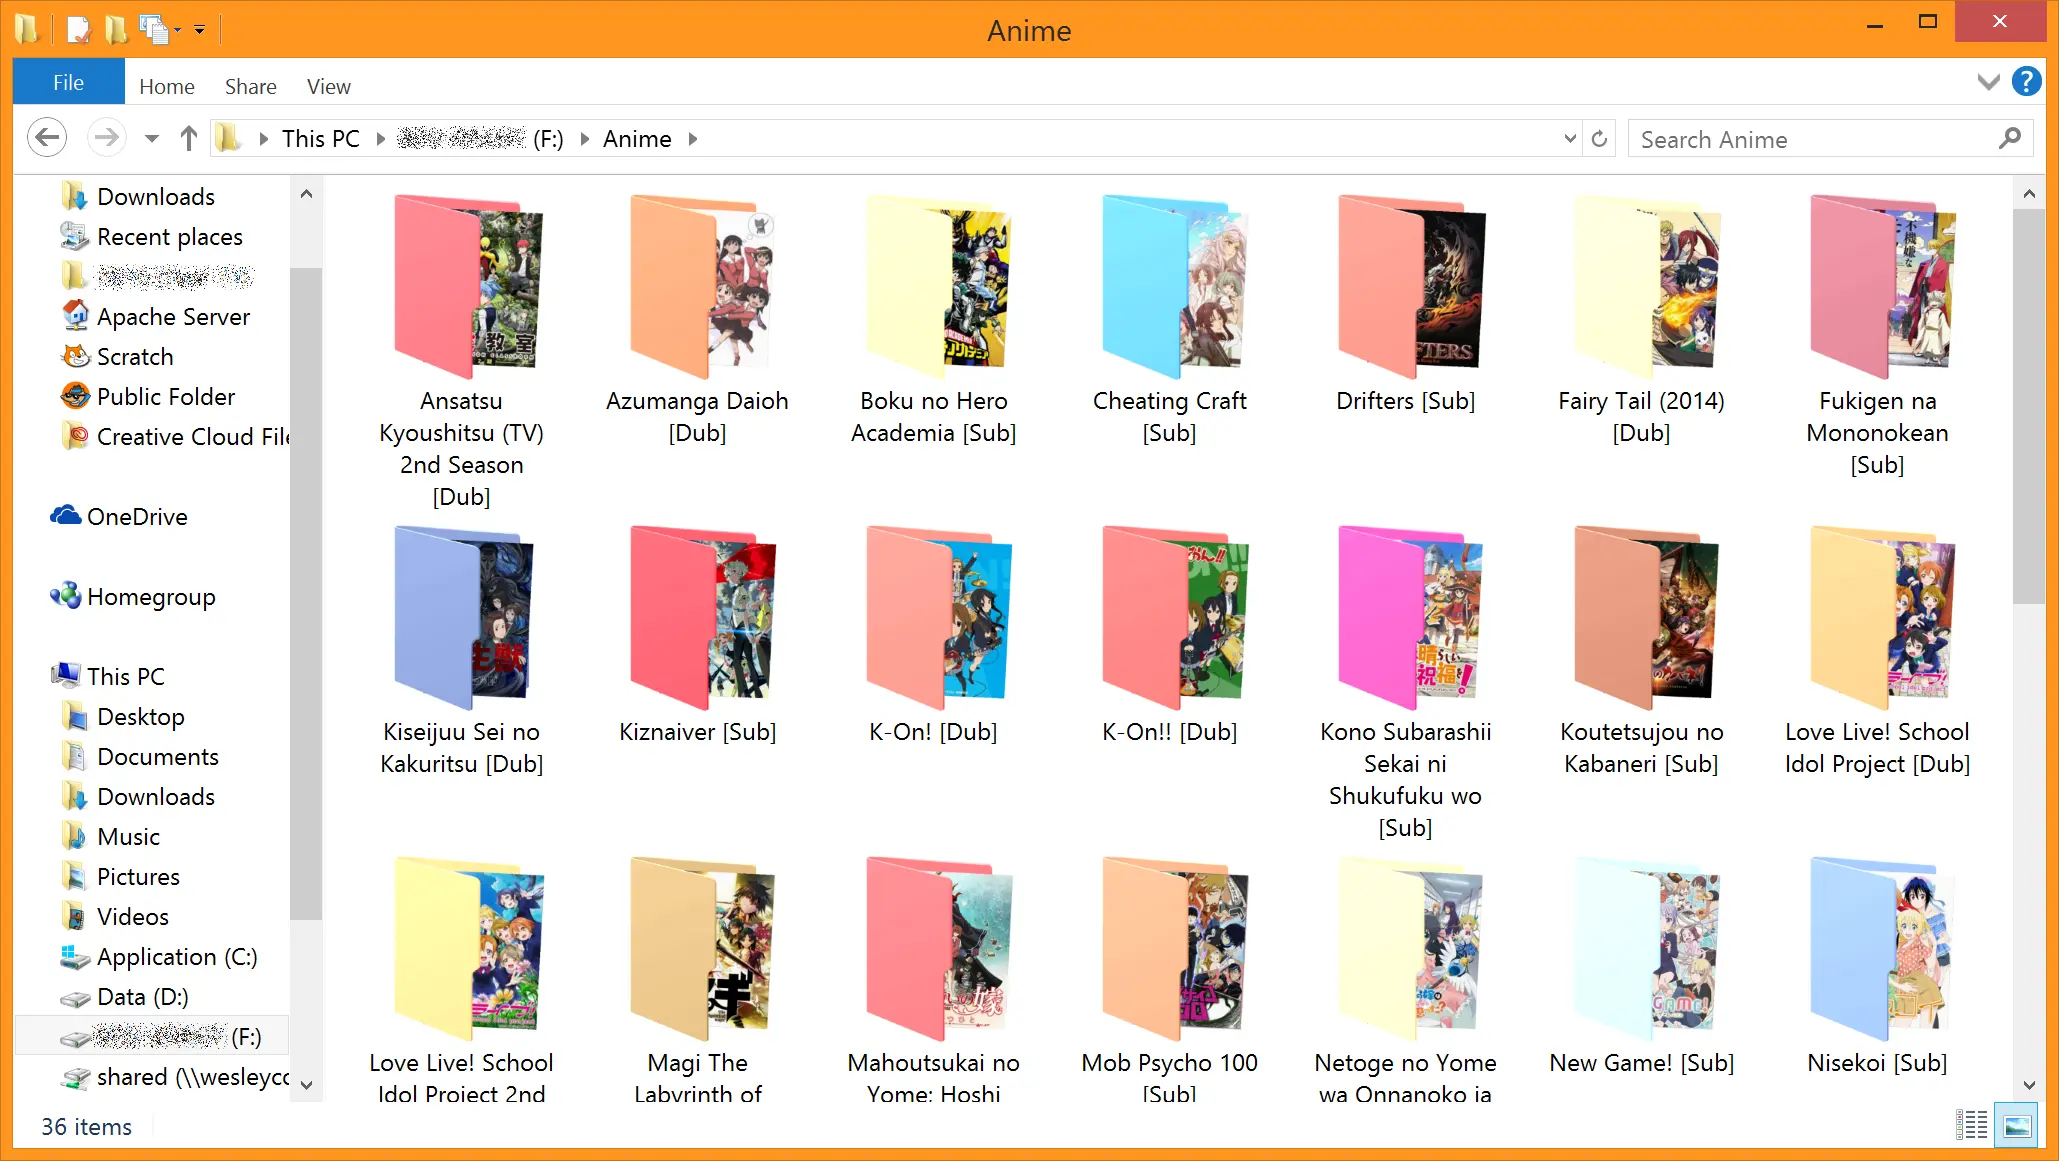
Task: Open OneDrive in navigation pane
Action: click(136, 517)
